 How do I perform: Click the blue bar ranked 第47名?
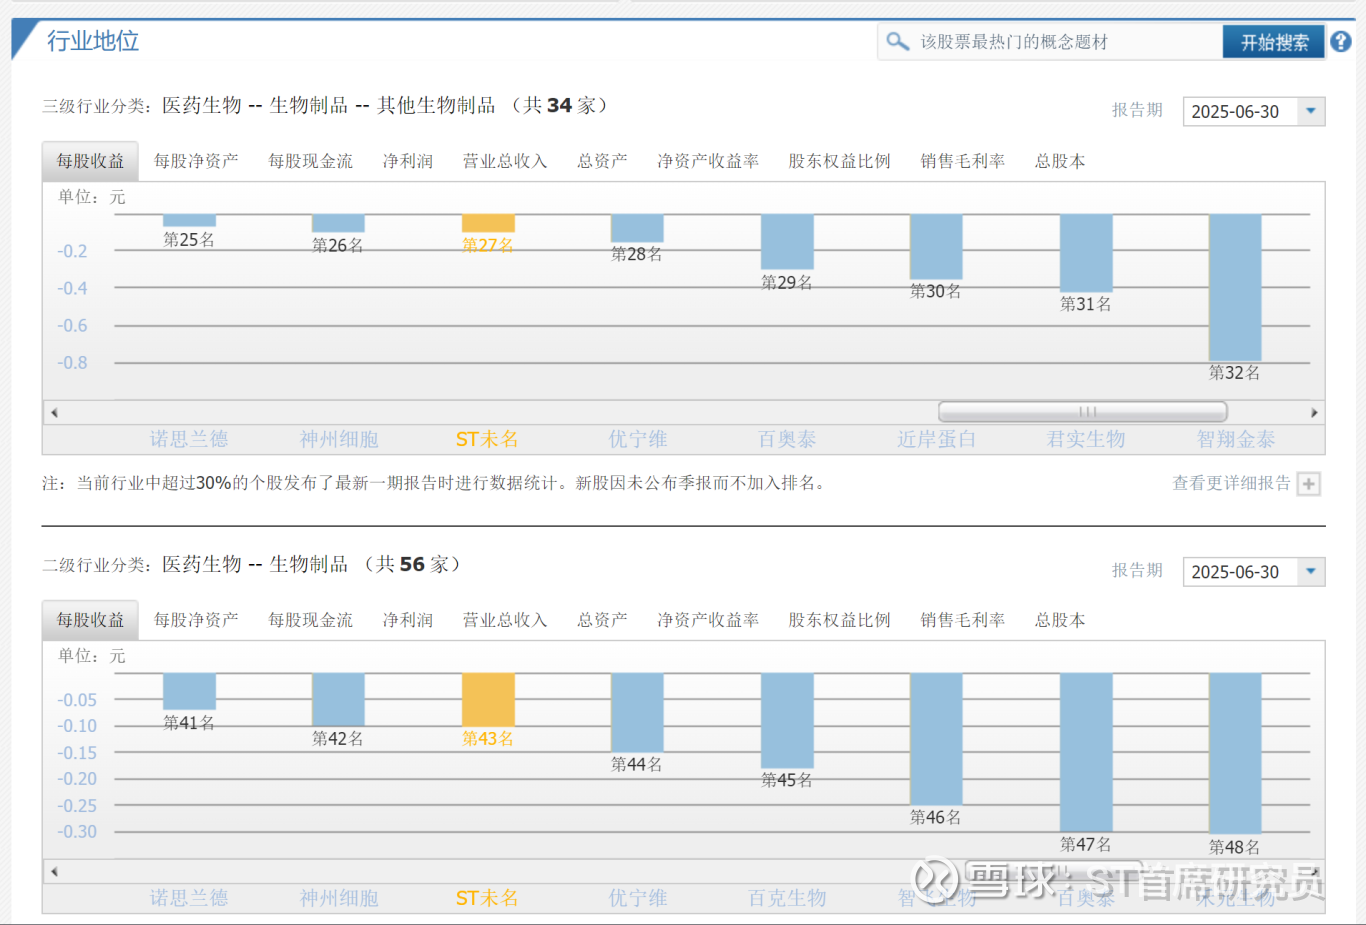click(1086, 753)
